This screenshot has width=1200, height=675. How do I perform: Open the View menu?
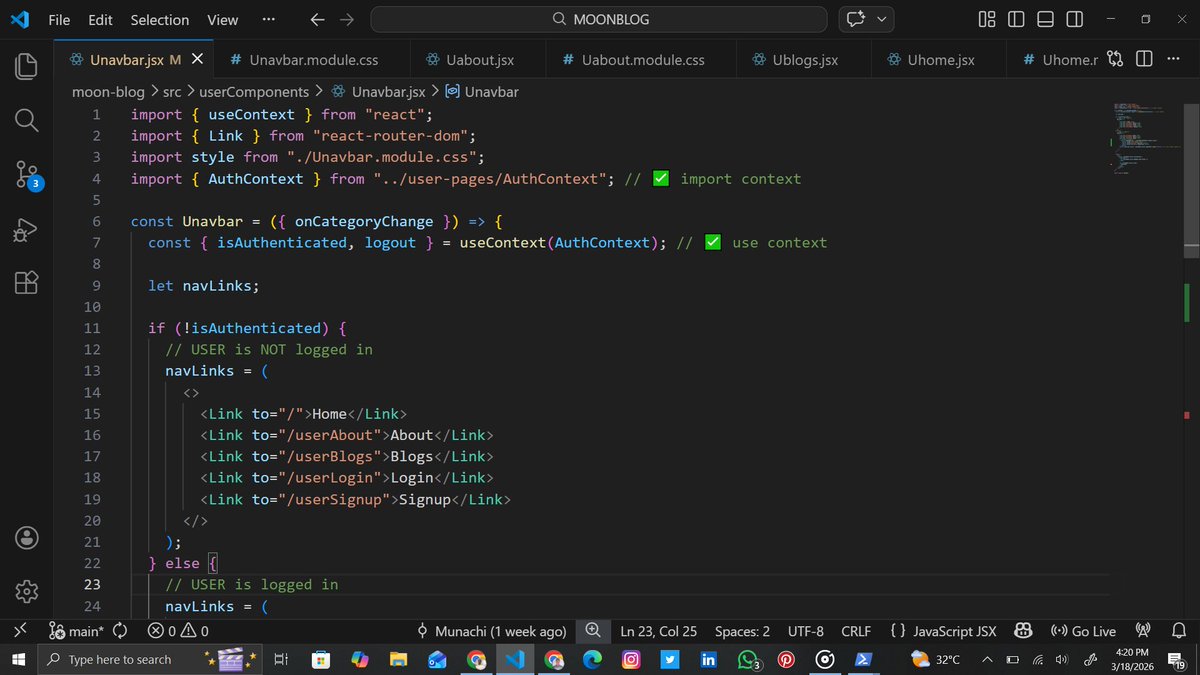[222, 19]
